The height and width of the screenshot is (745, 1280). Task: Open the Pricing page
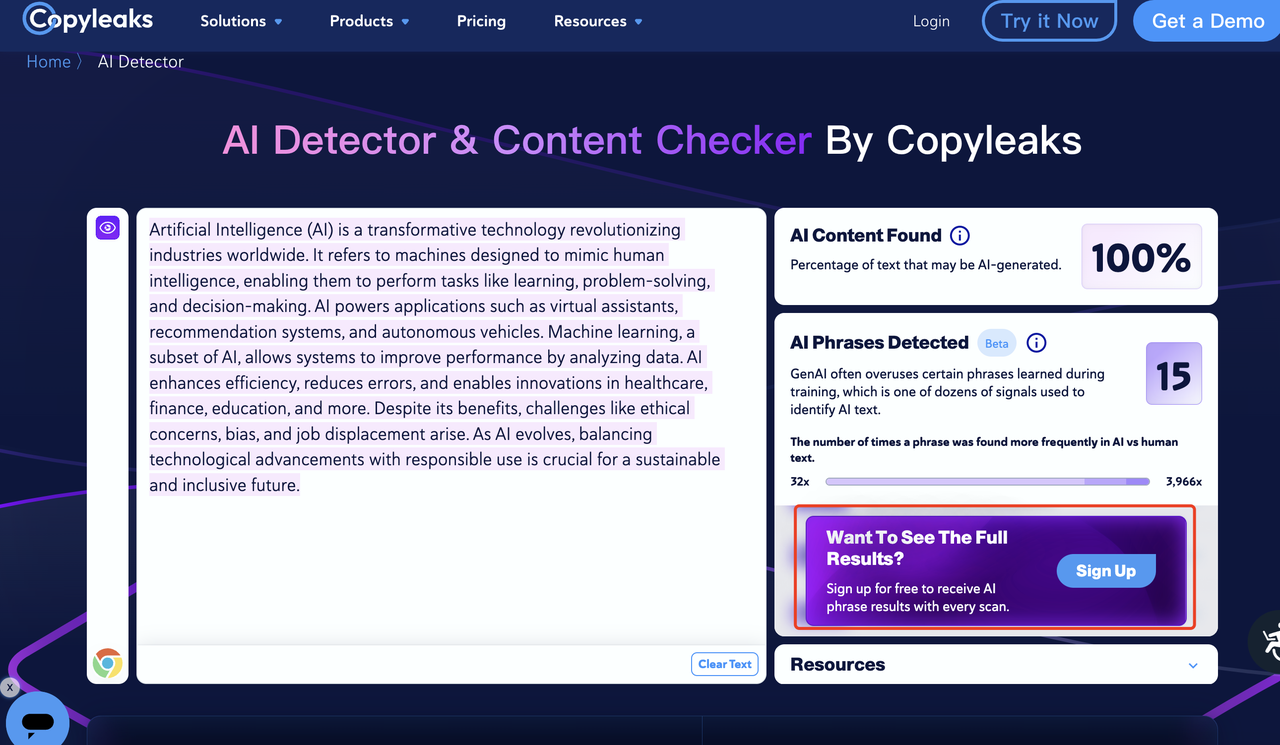tap(481, 21)
